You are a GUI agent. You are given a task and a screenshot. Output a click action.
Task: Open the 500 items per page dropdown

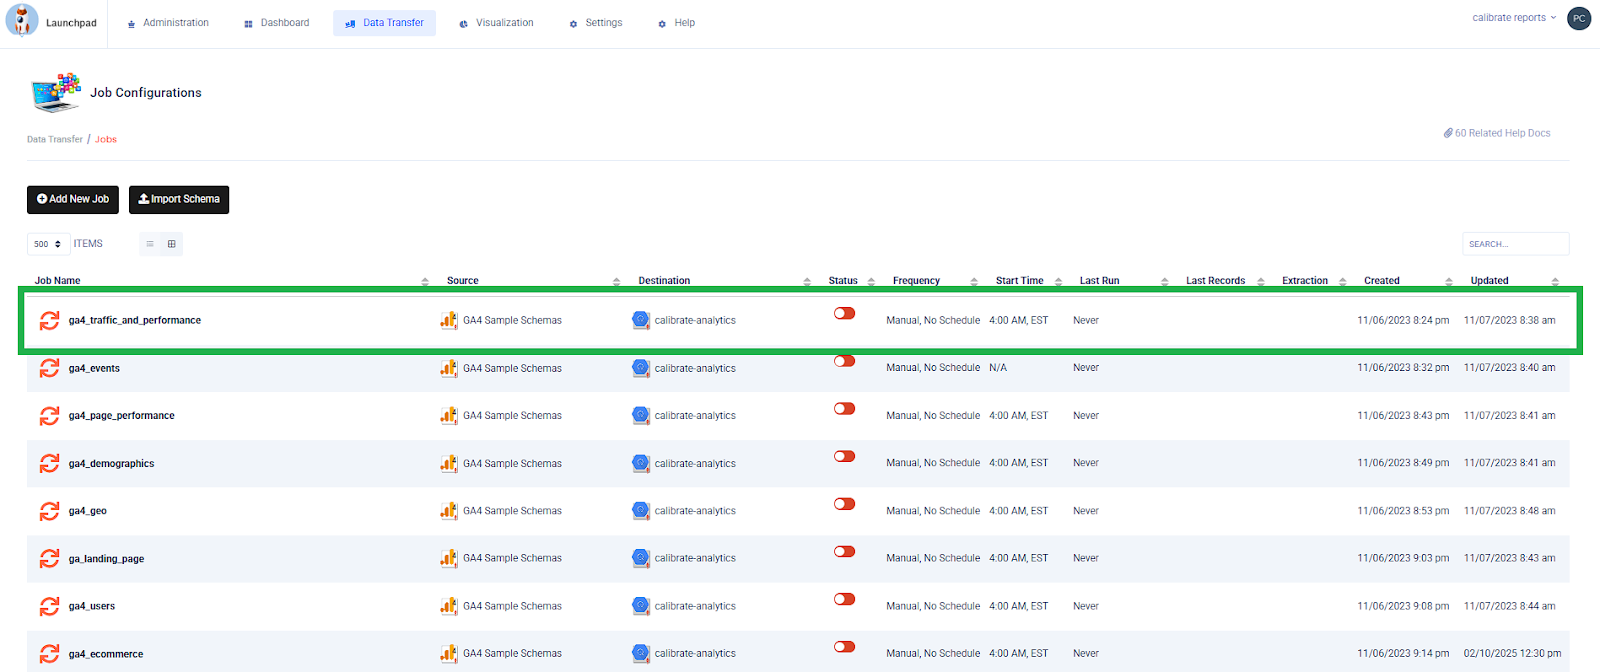[x=48, y=244]
